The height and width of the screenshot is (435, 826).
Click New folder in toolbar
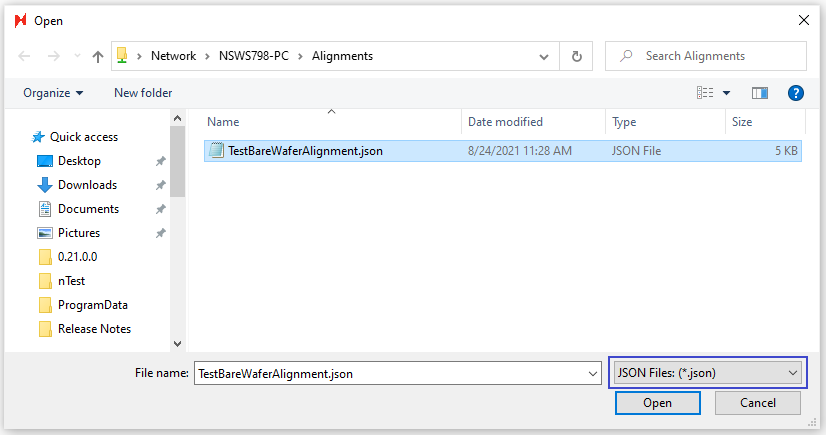pyautogui.click(x=143, y=93)
